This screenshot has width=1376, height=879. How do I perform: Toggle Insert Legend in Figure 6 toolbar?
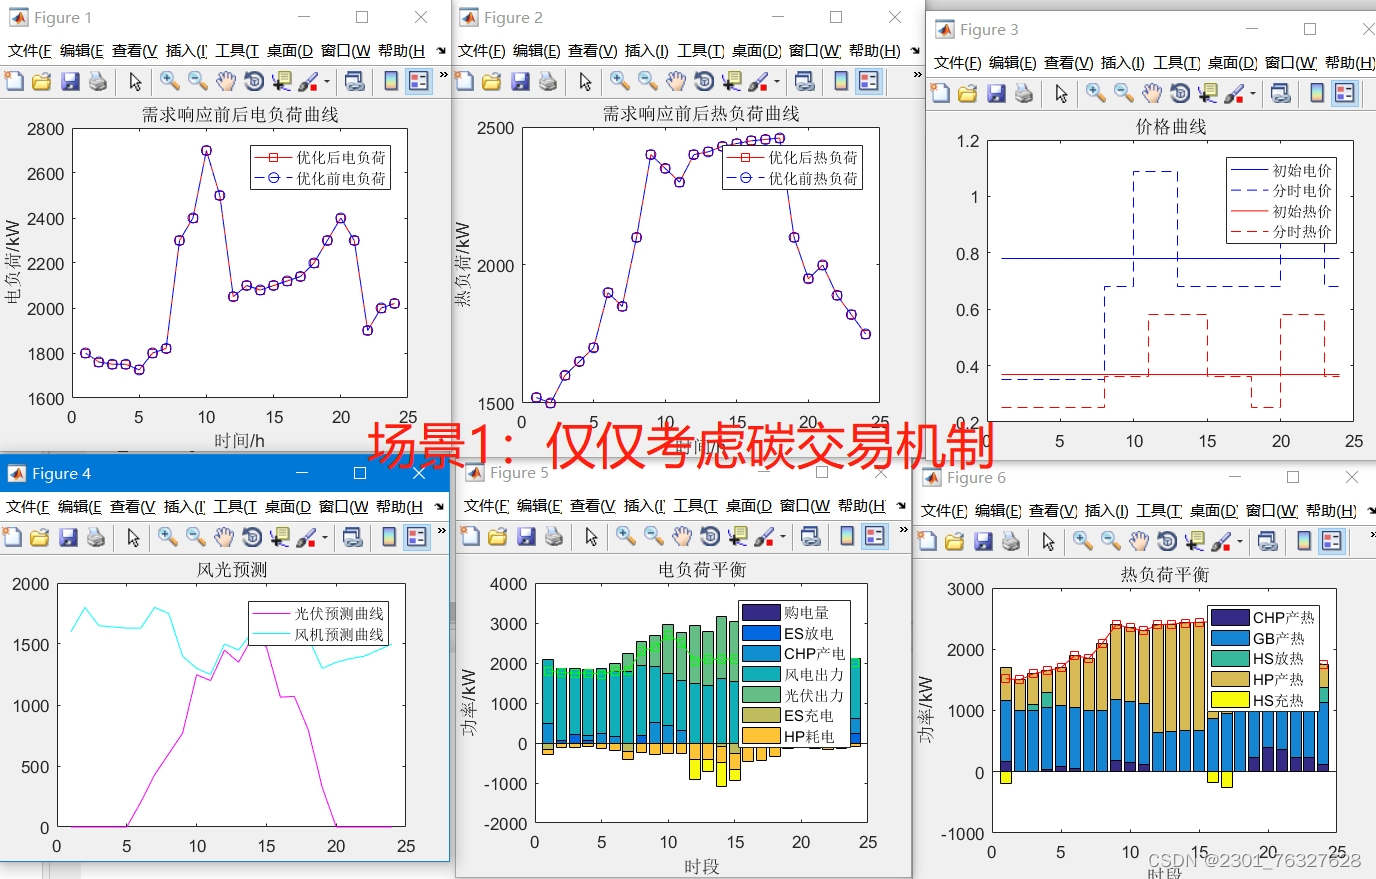tap(1331, 541)
